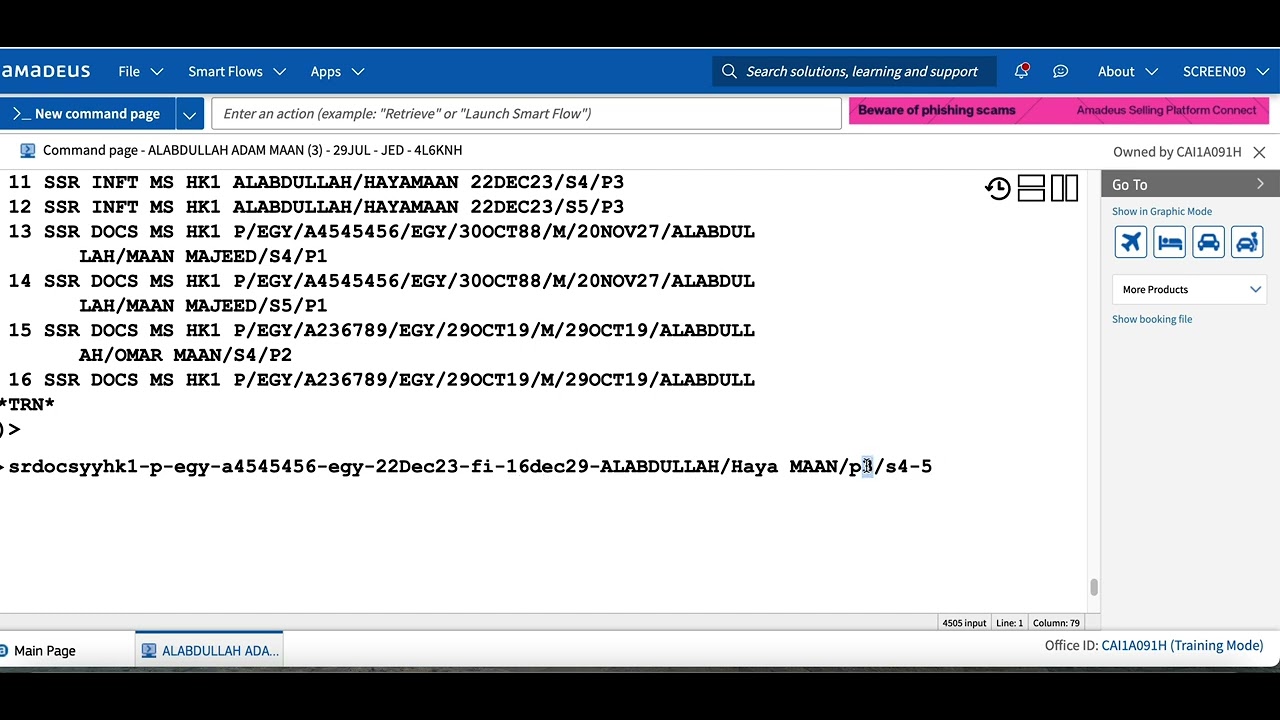Click New command page button
The image size is (1280, 720).
point(88,113)
